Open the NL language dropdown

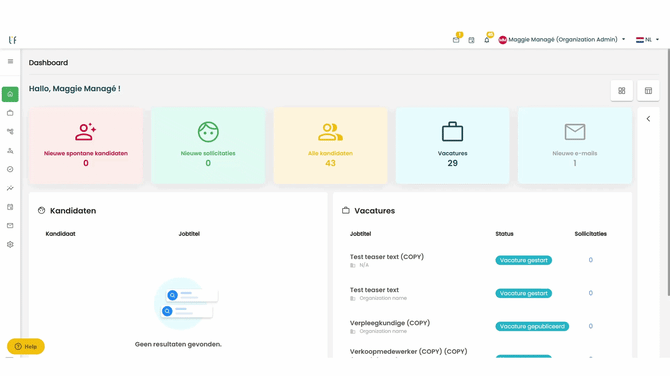pos(648,40)
